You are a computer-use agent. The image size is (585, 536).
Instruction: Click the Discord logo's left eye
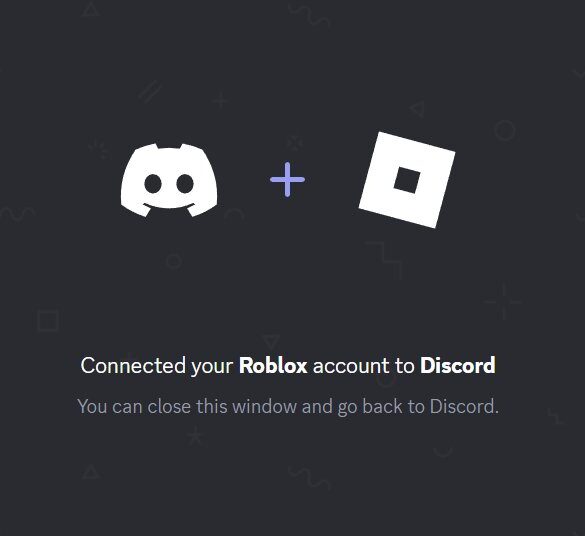coord(153,184)
